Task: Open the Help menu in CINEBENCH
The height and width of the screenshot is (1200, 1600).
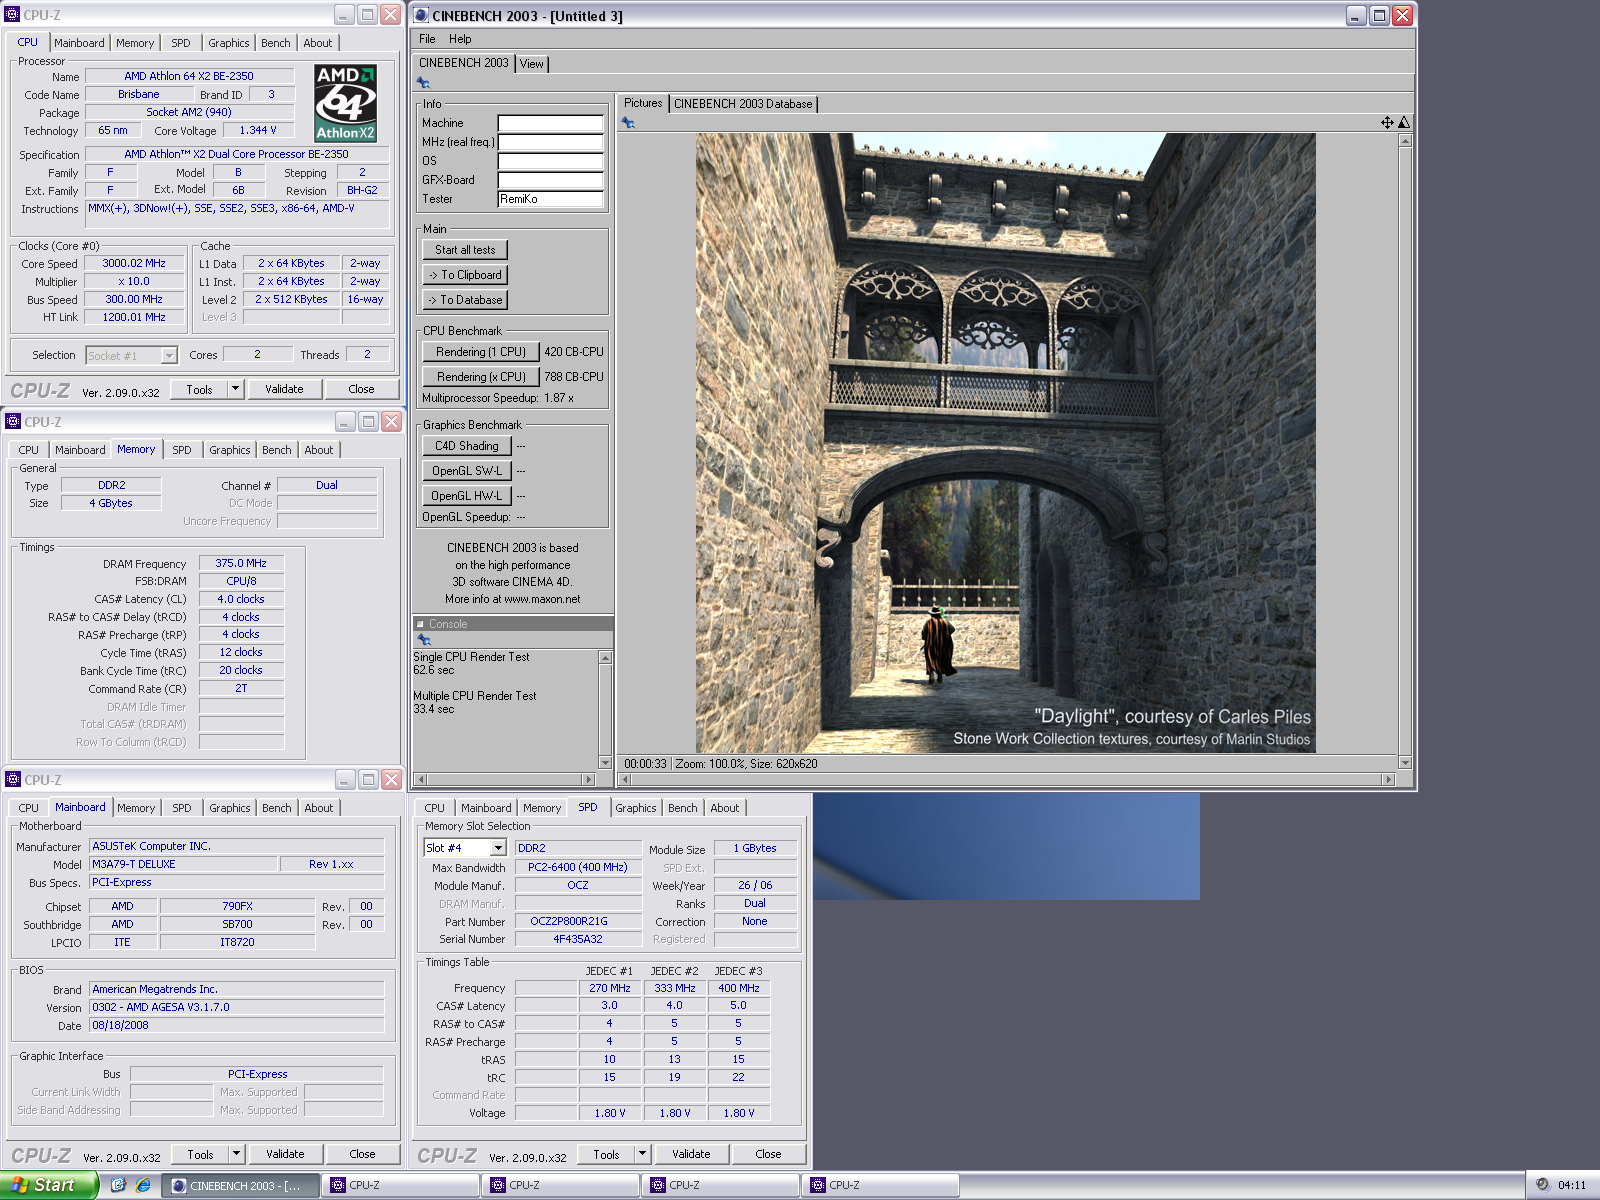Action: point(460,39)
